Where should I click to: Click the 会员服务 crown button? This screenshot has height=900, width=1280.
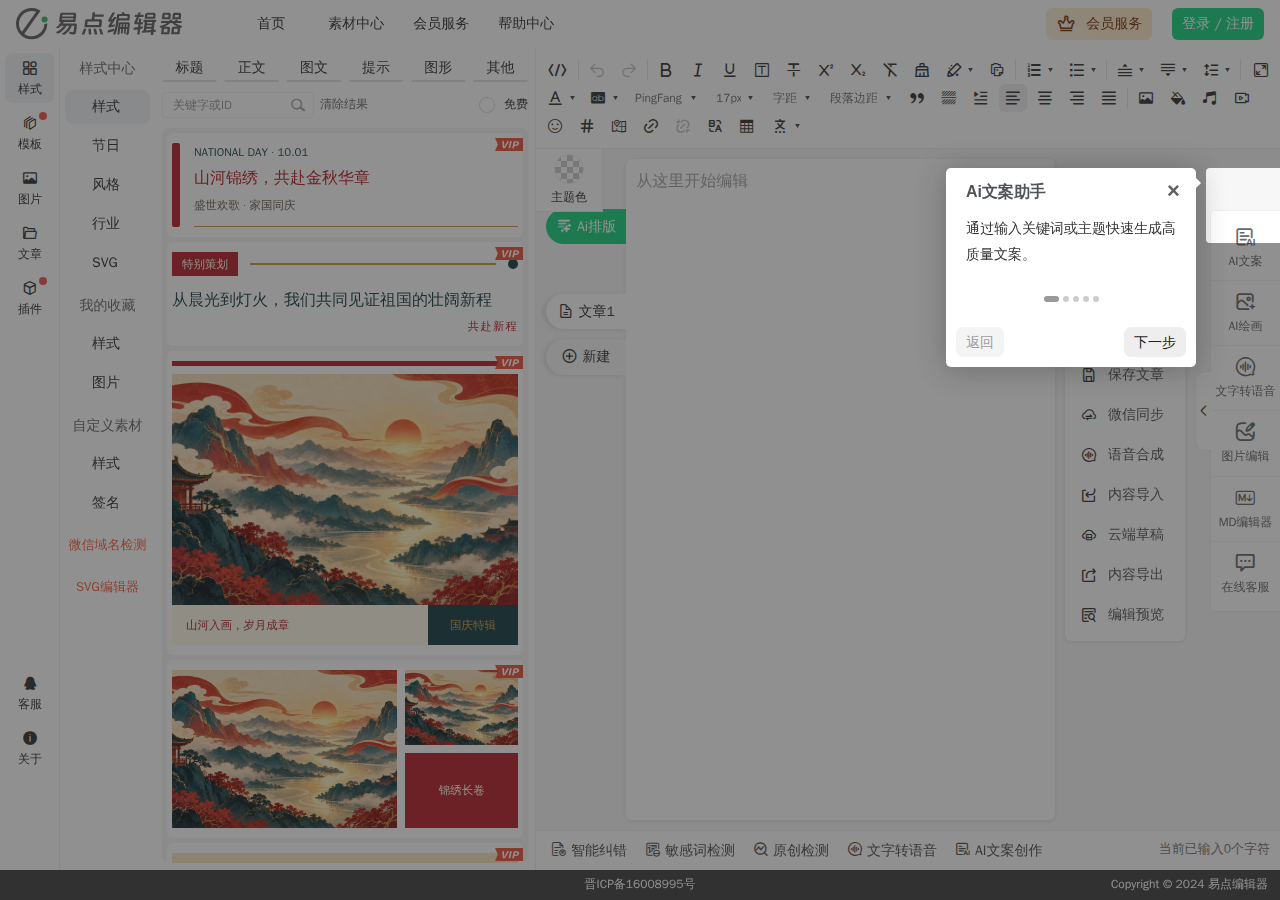click(x=1099, y=24)
